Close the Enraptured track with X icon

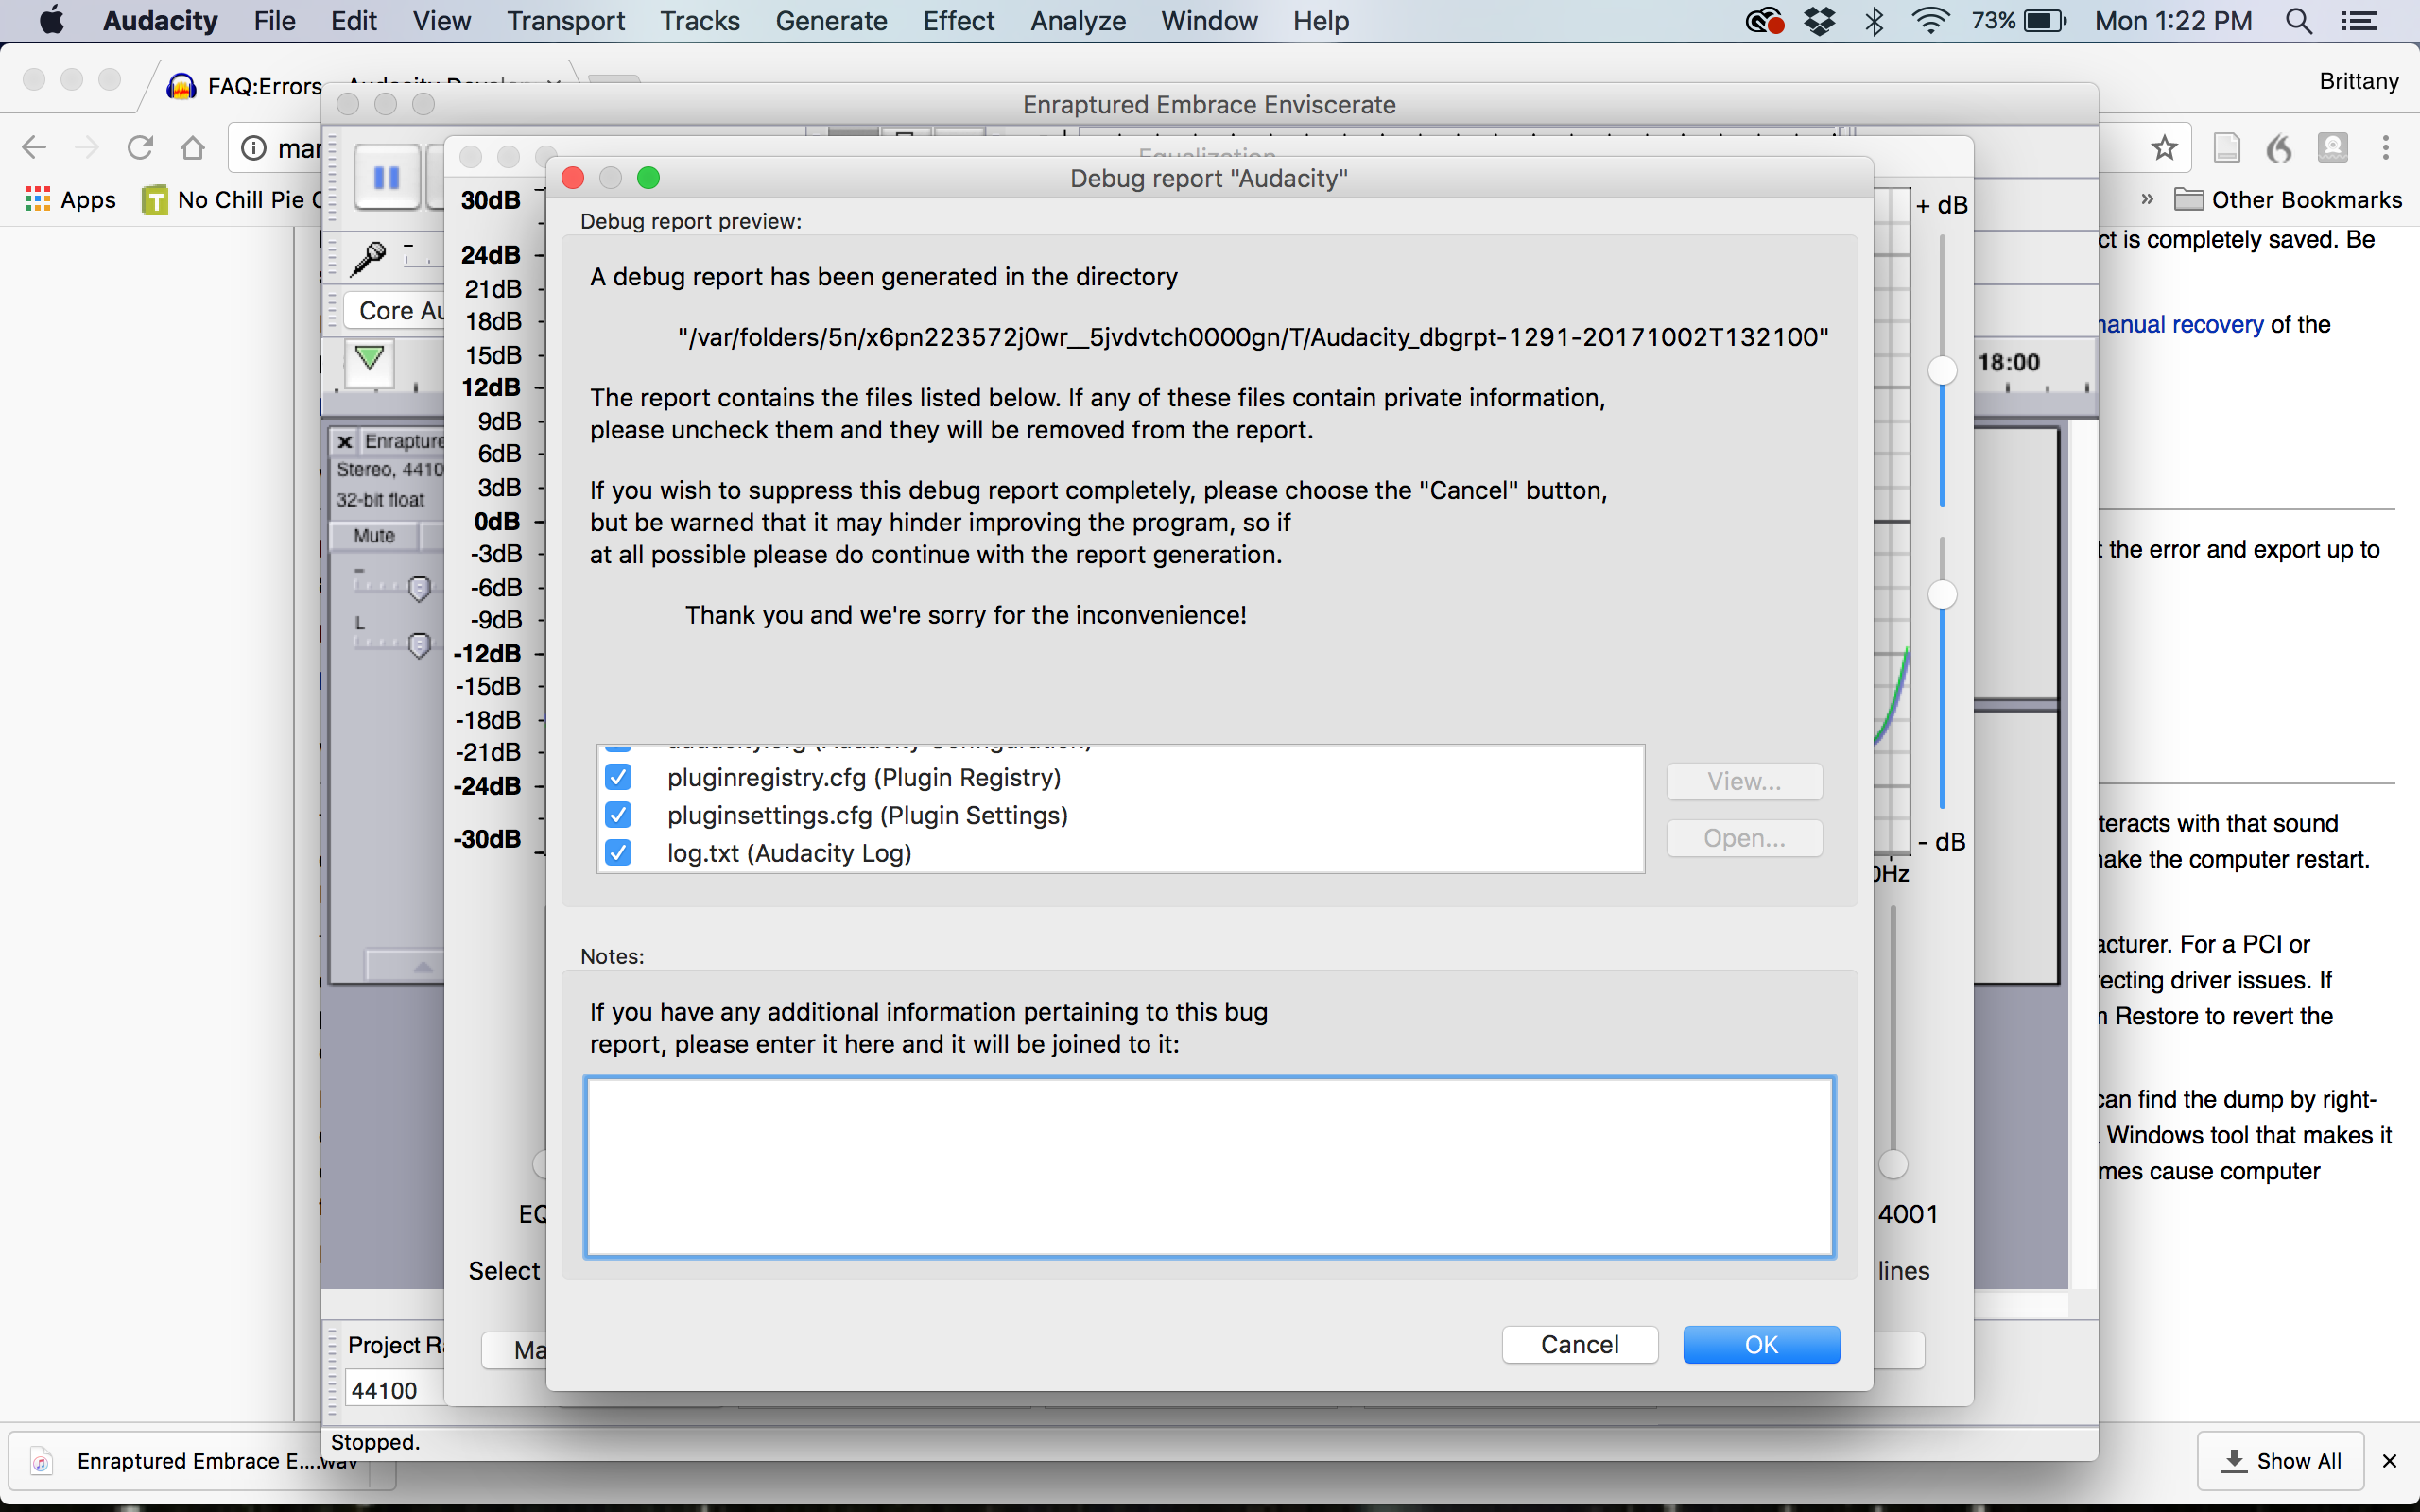[x=345, y=441]
